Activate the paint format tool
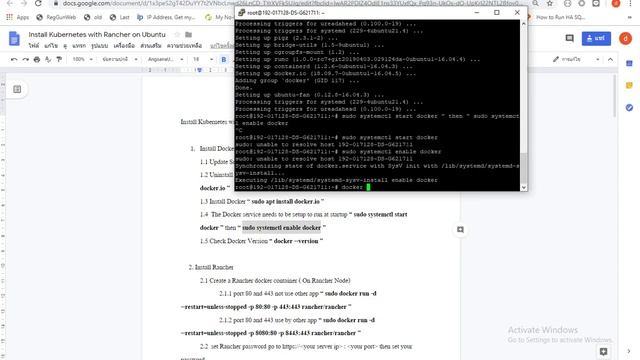640x360 pixels. click(x=59, y=60)
